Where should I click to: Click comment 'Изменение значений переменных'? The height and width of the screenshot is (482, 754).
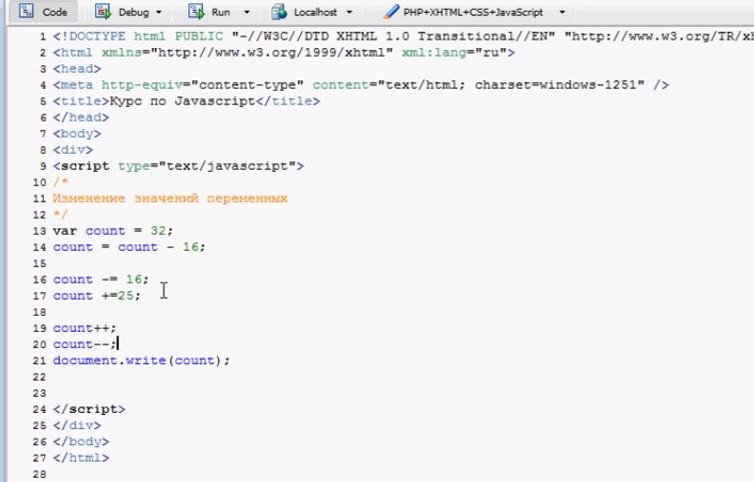[170, 199]
